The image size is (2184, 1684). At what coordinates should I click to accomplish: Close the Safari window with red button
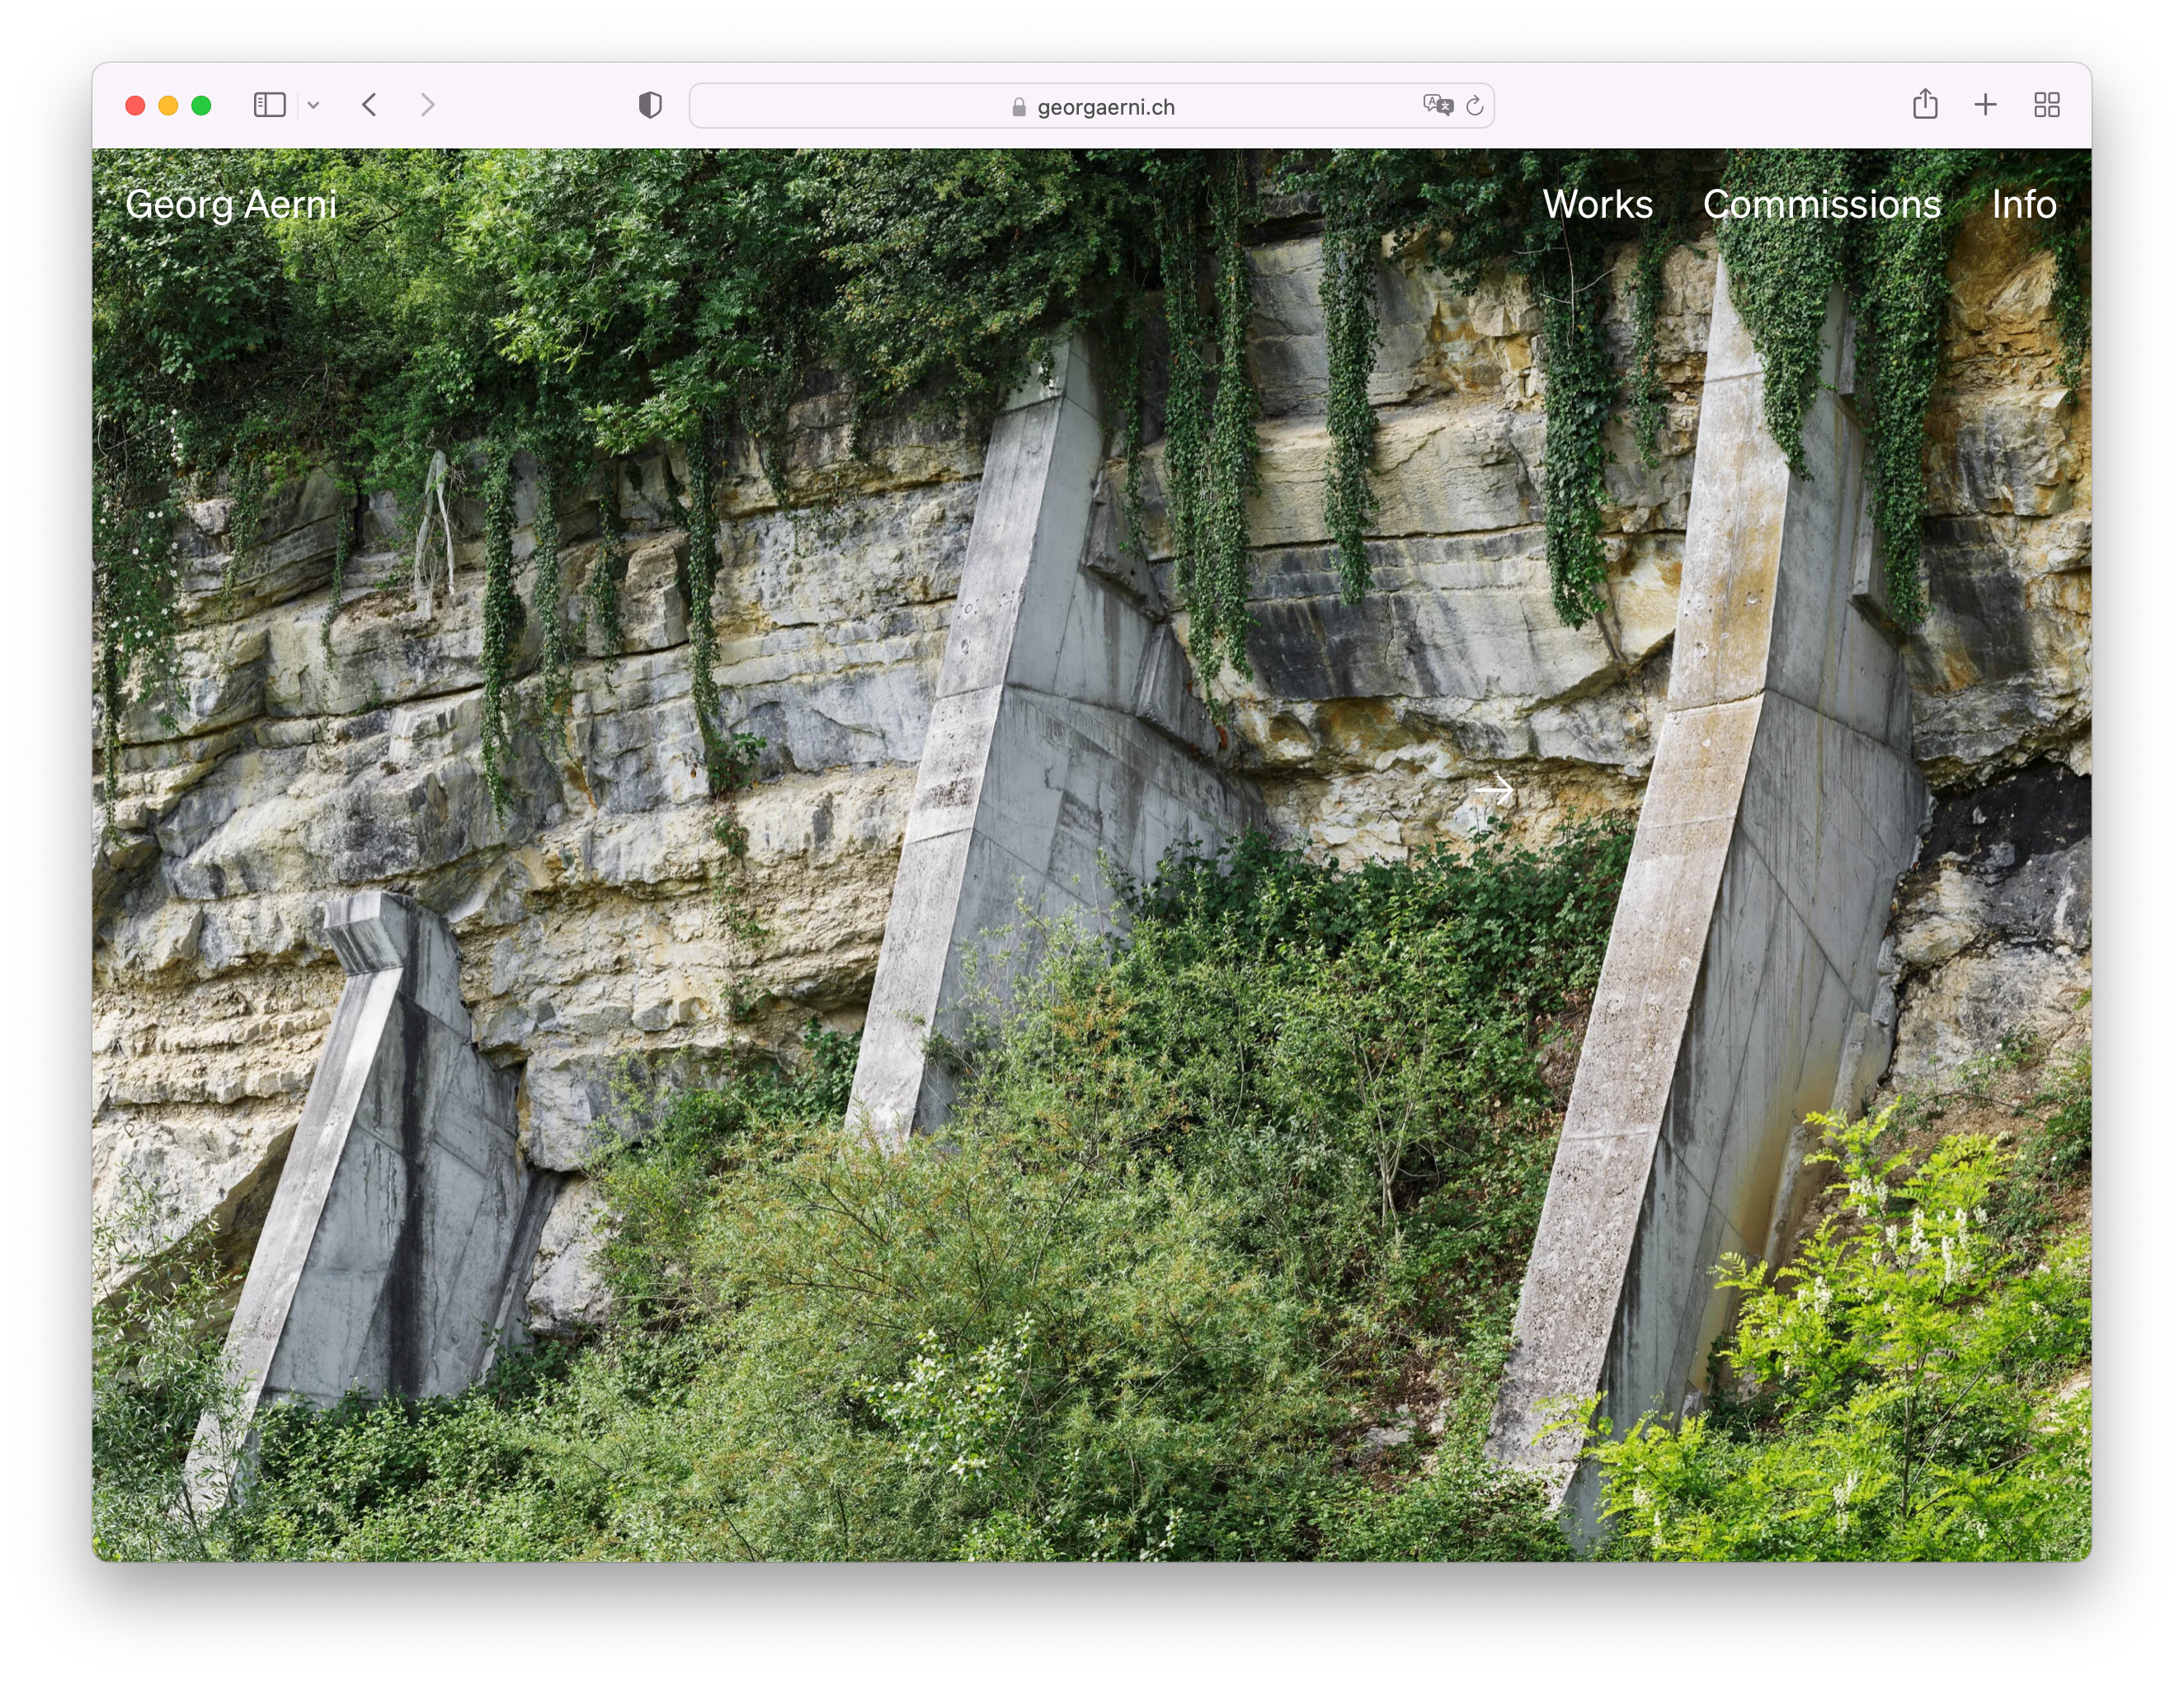(135, 105)
